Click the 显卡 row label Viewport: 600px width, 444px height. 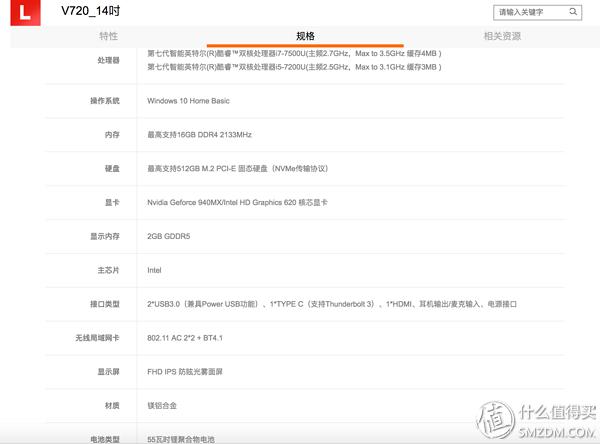(x=112, y=202)
